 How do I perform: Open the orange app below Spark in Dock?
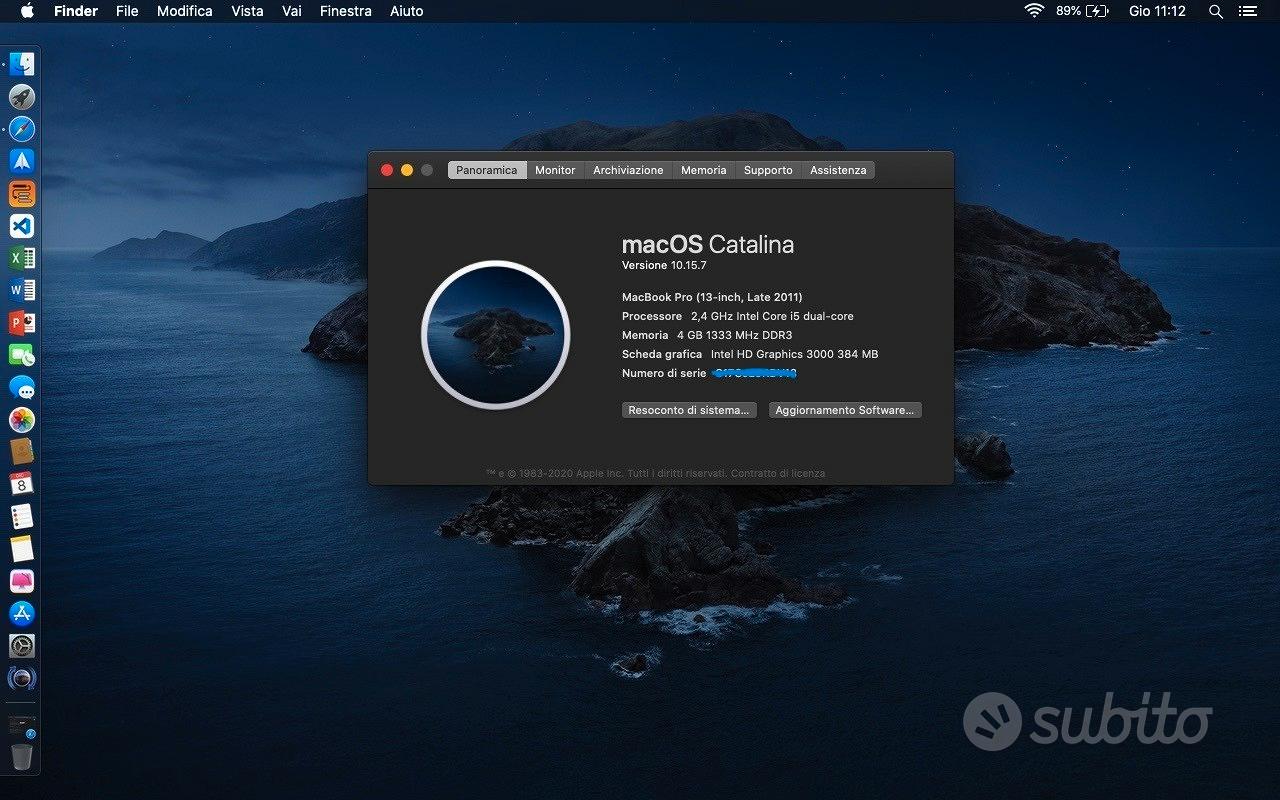[x=21, y=193]
